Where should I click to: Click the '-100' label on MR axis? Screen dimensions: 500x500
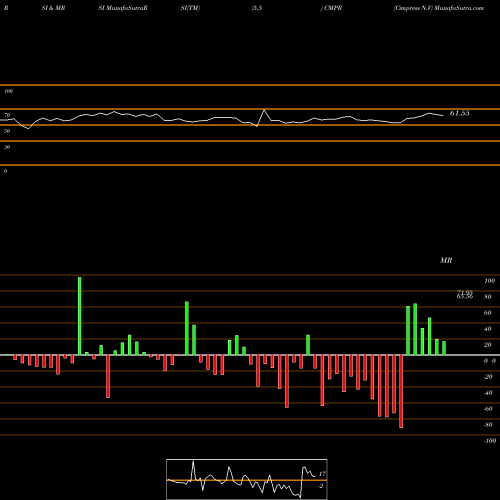490,441
